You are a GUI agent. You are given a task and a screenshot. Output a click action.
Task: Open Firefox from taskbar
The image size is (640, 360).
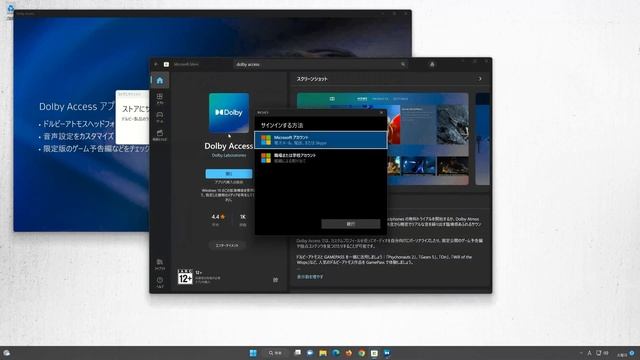[x=348, y=353]
